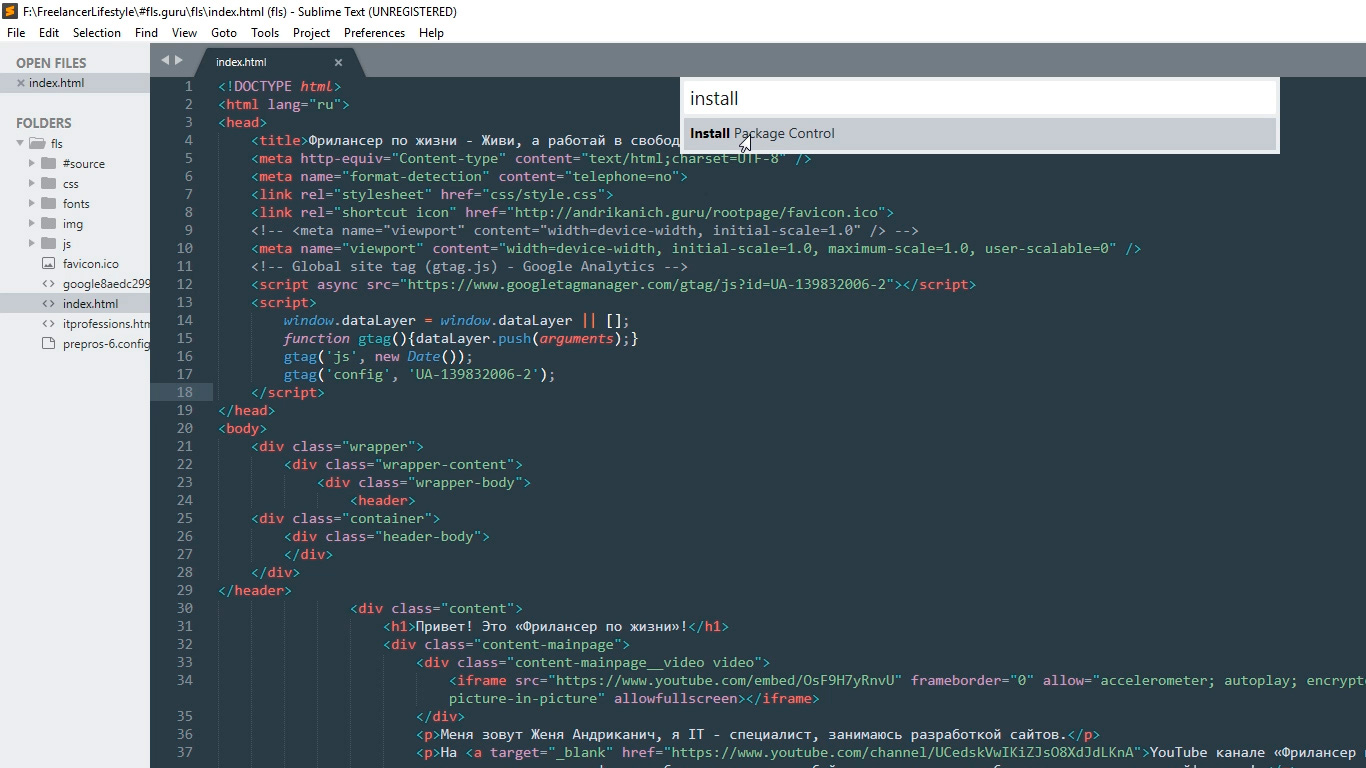Open itprofessions.html in the sidebar
Screen dimensions: 1366x768
click(x=105, y=324)
